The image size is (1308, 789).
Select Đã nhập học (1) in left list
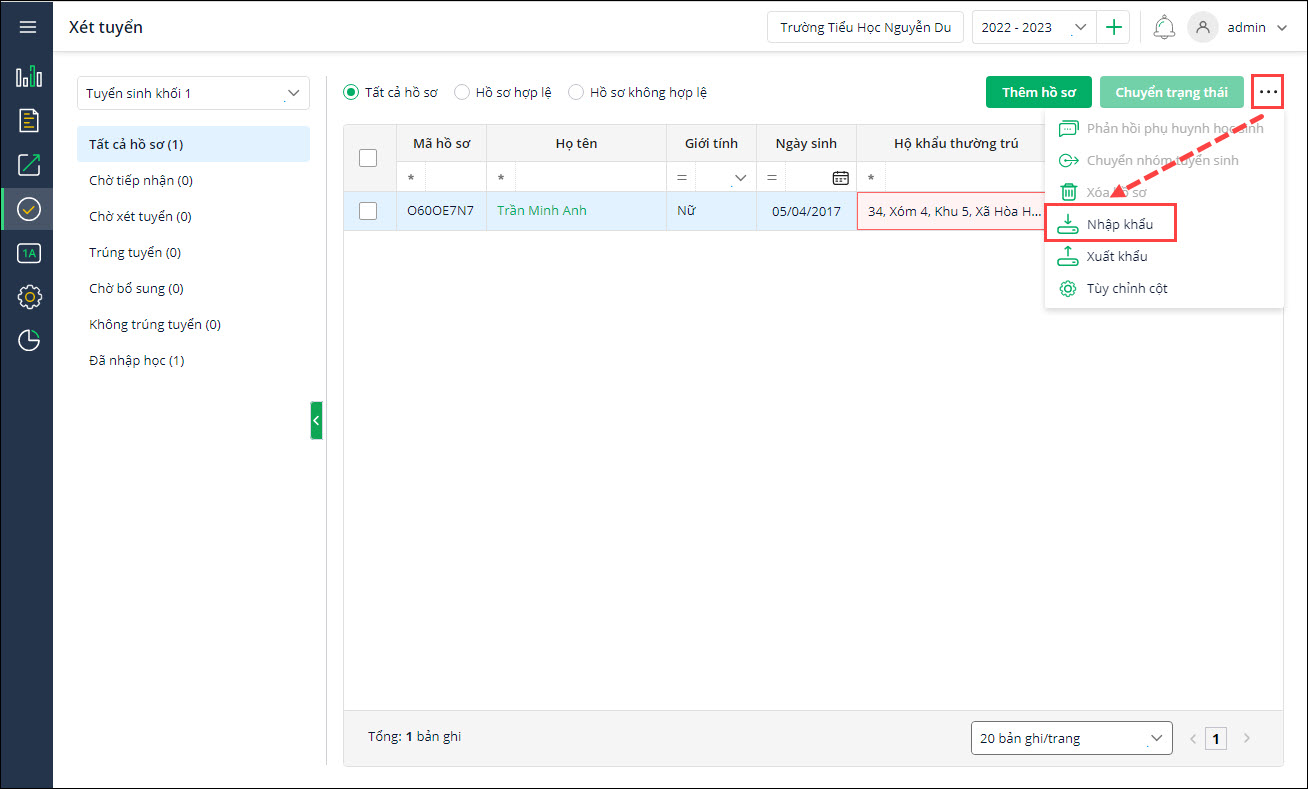[193, 360]
